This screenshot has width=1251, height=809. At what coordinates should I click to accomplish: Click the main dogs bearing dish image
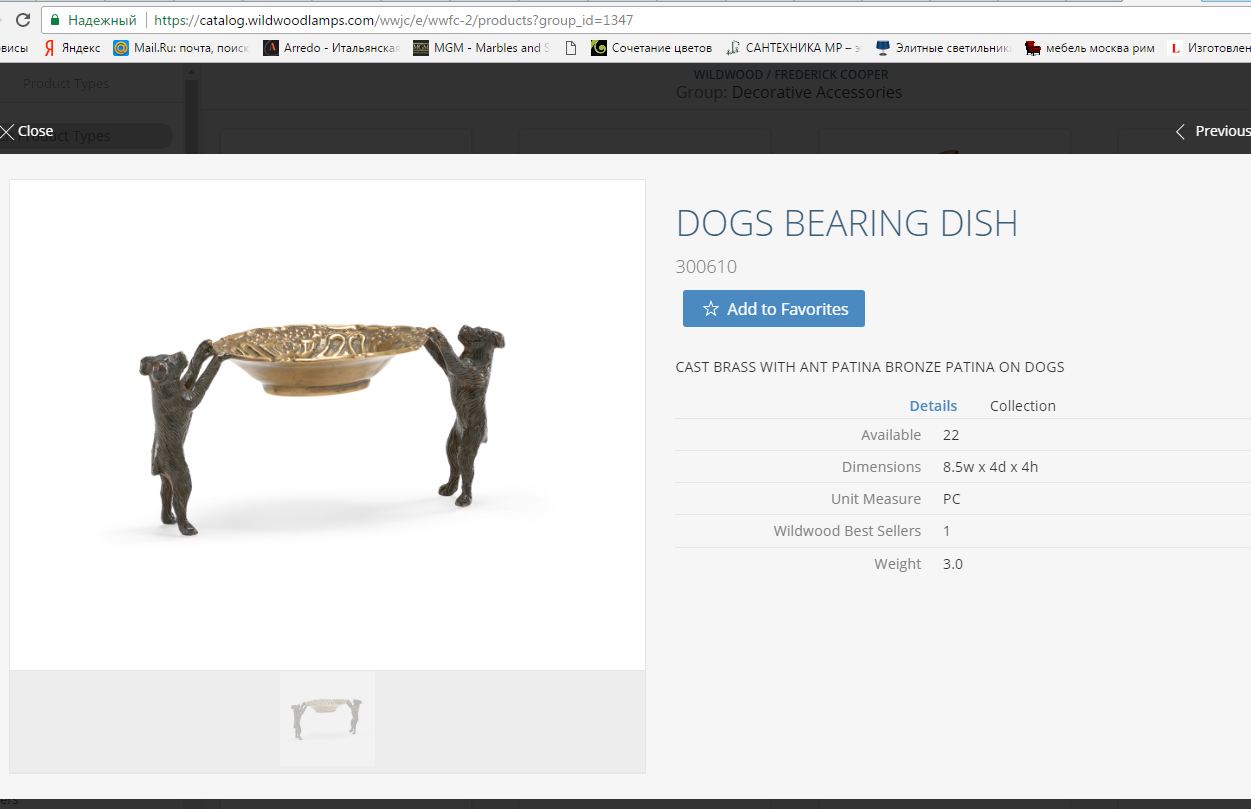pyautogui.click(x=327, y=425)
